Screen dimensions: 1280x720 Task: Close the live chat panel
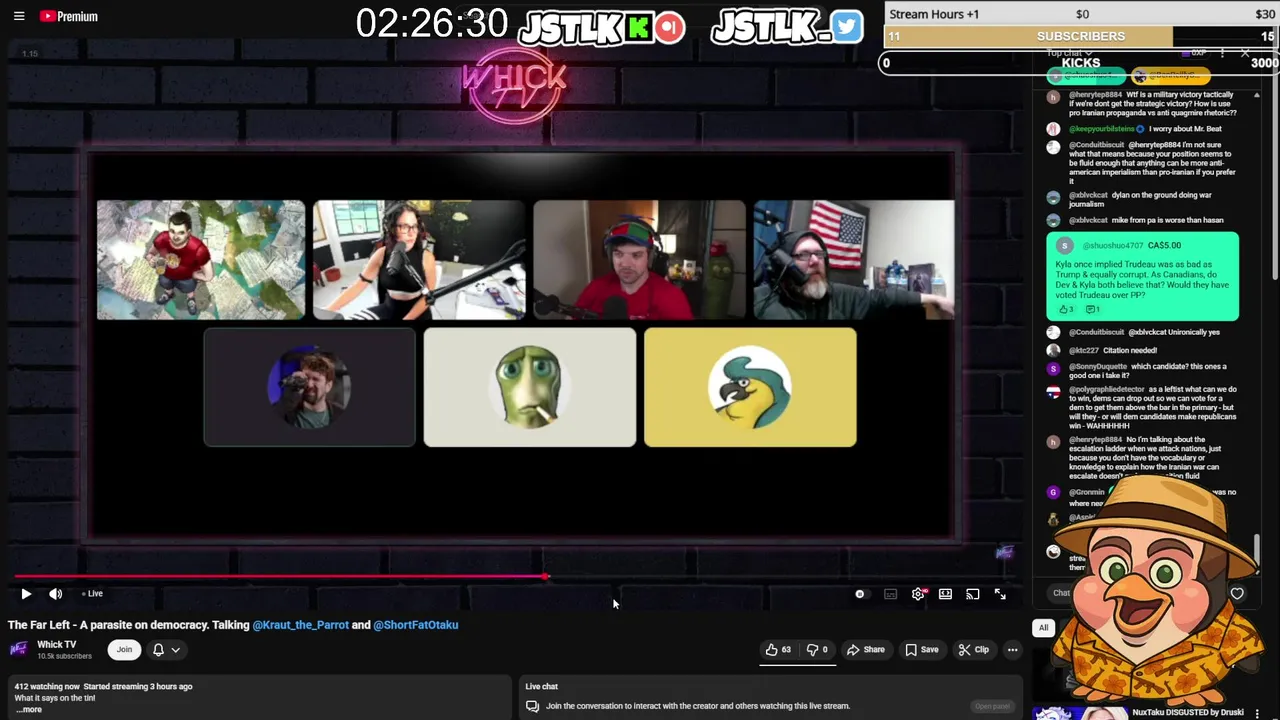coord(1245,52)
